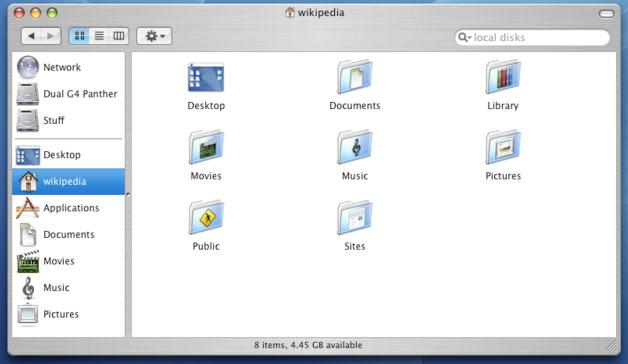Viewport: 628px width, 364px height.
Task: Select the Desktop icon in sidebar
Action: [x=28, y=155]
